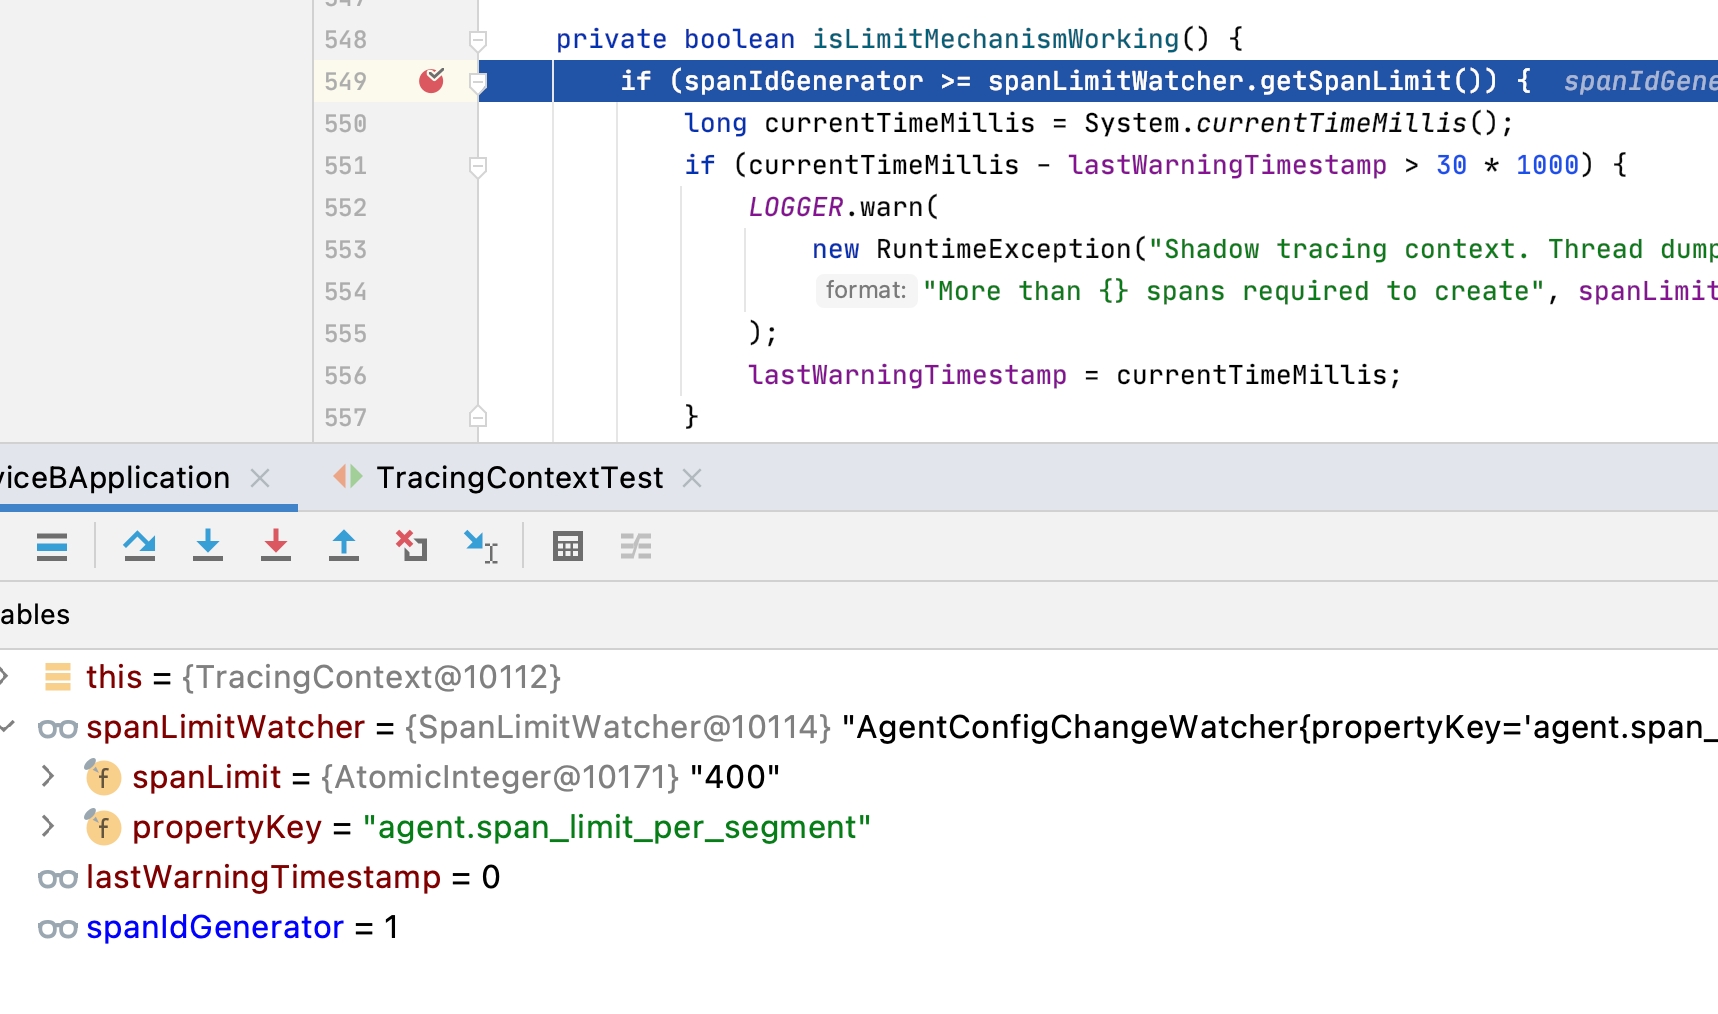This screenshot has height=1014, width=1718.
Task: Open the Evaluate Expression calculator
Action: (x=567, y=546)
